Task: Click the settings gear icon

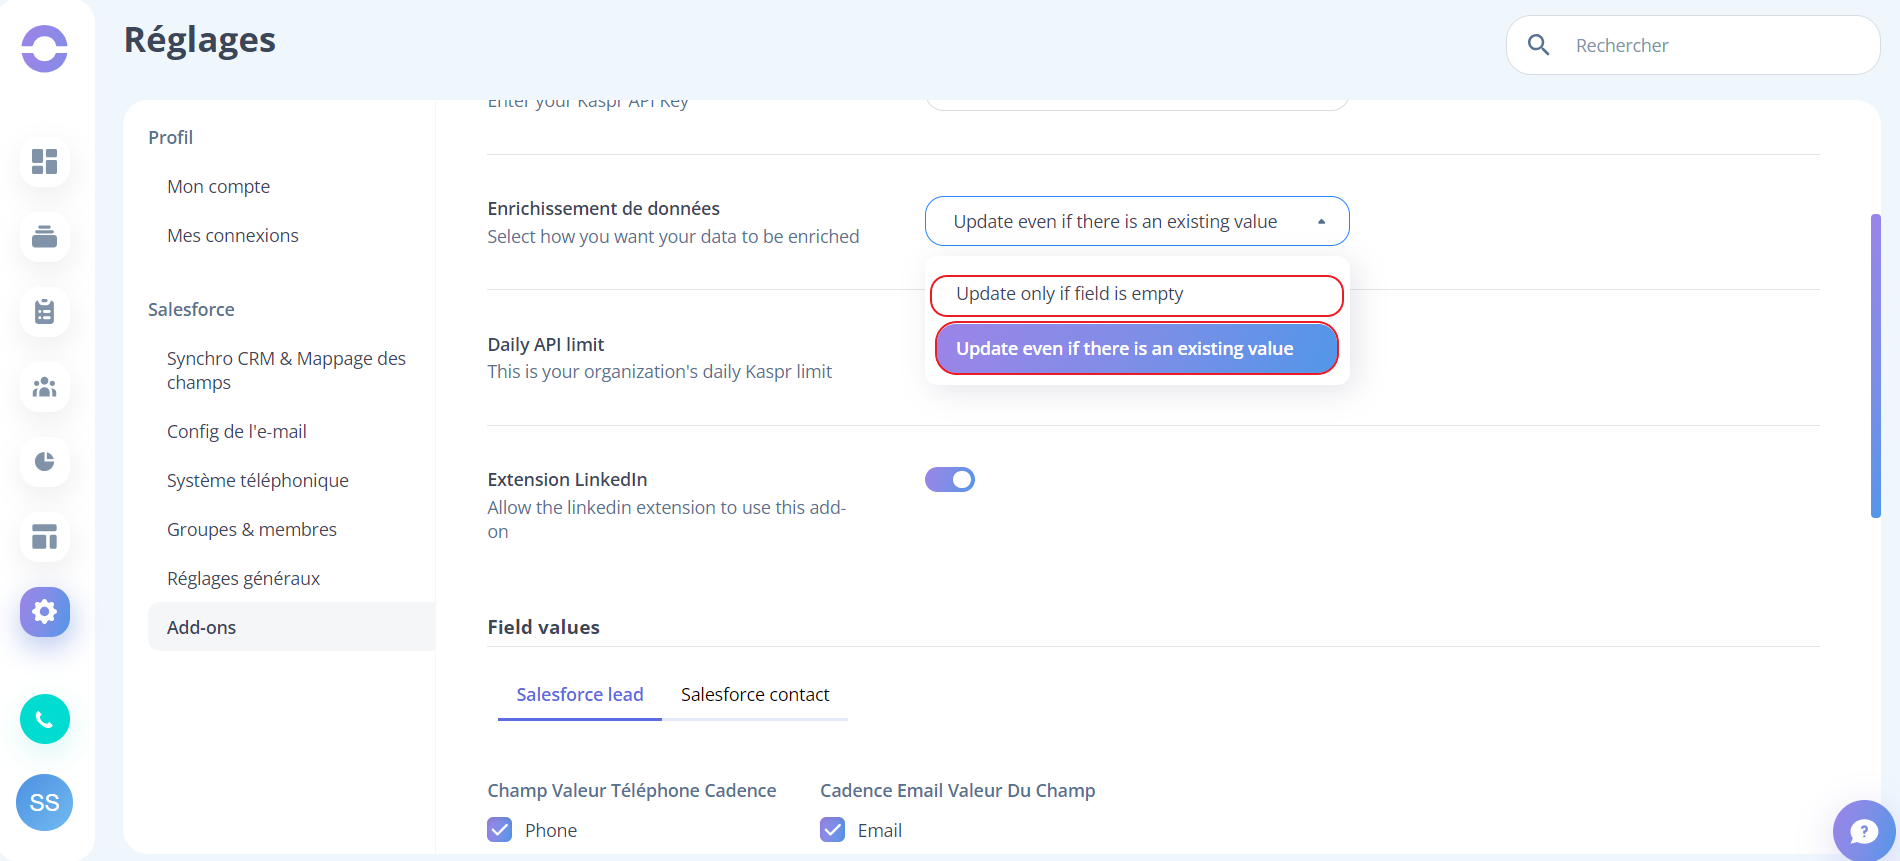Action: (45, 612)
